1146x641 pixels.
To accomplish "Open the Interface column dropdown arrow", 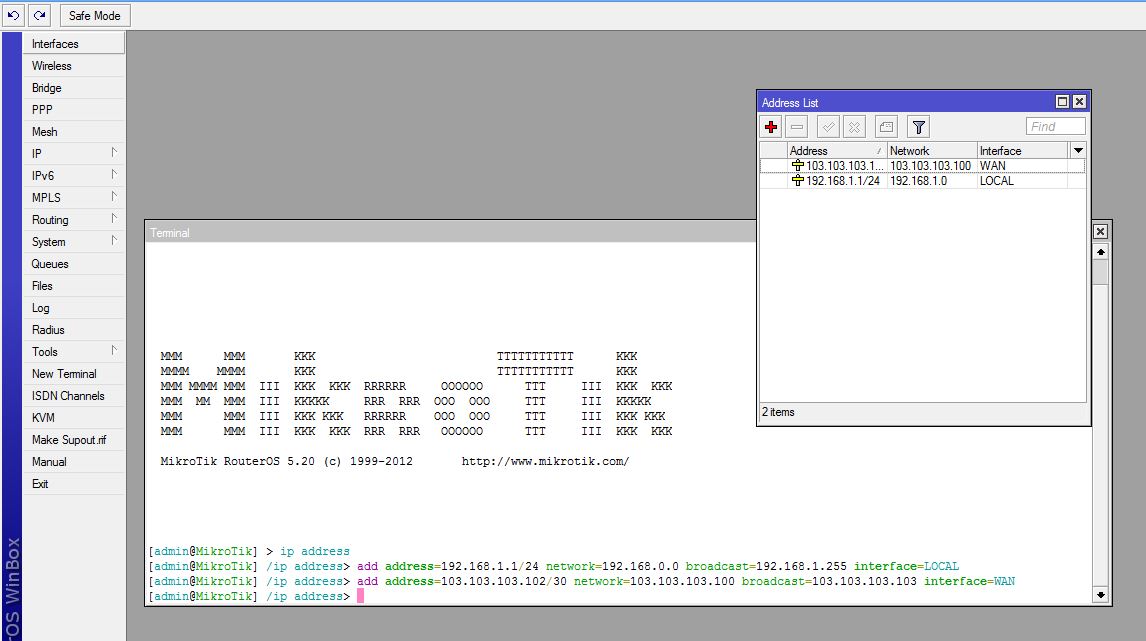I will (x=1077, y=150).
